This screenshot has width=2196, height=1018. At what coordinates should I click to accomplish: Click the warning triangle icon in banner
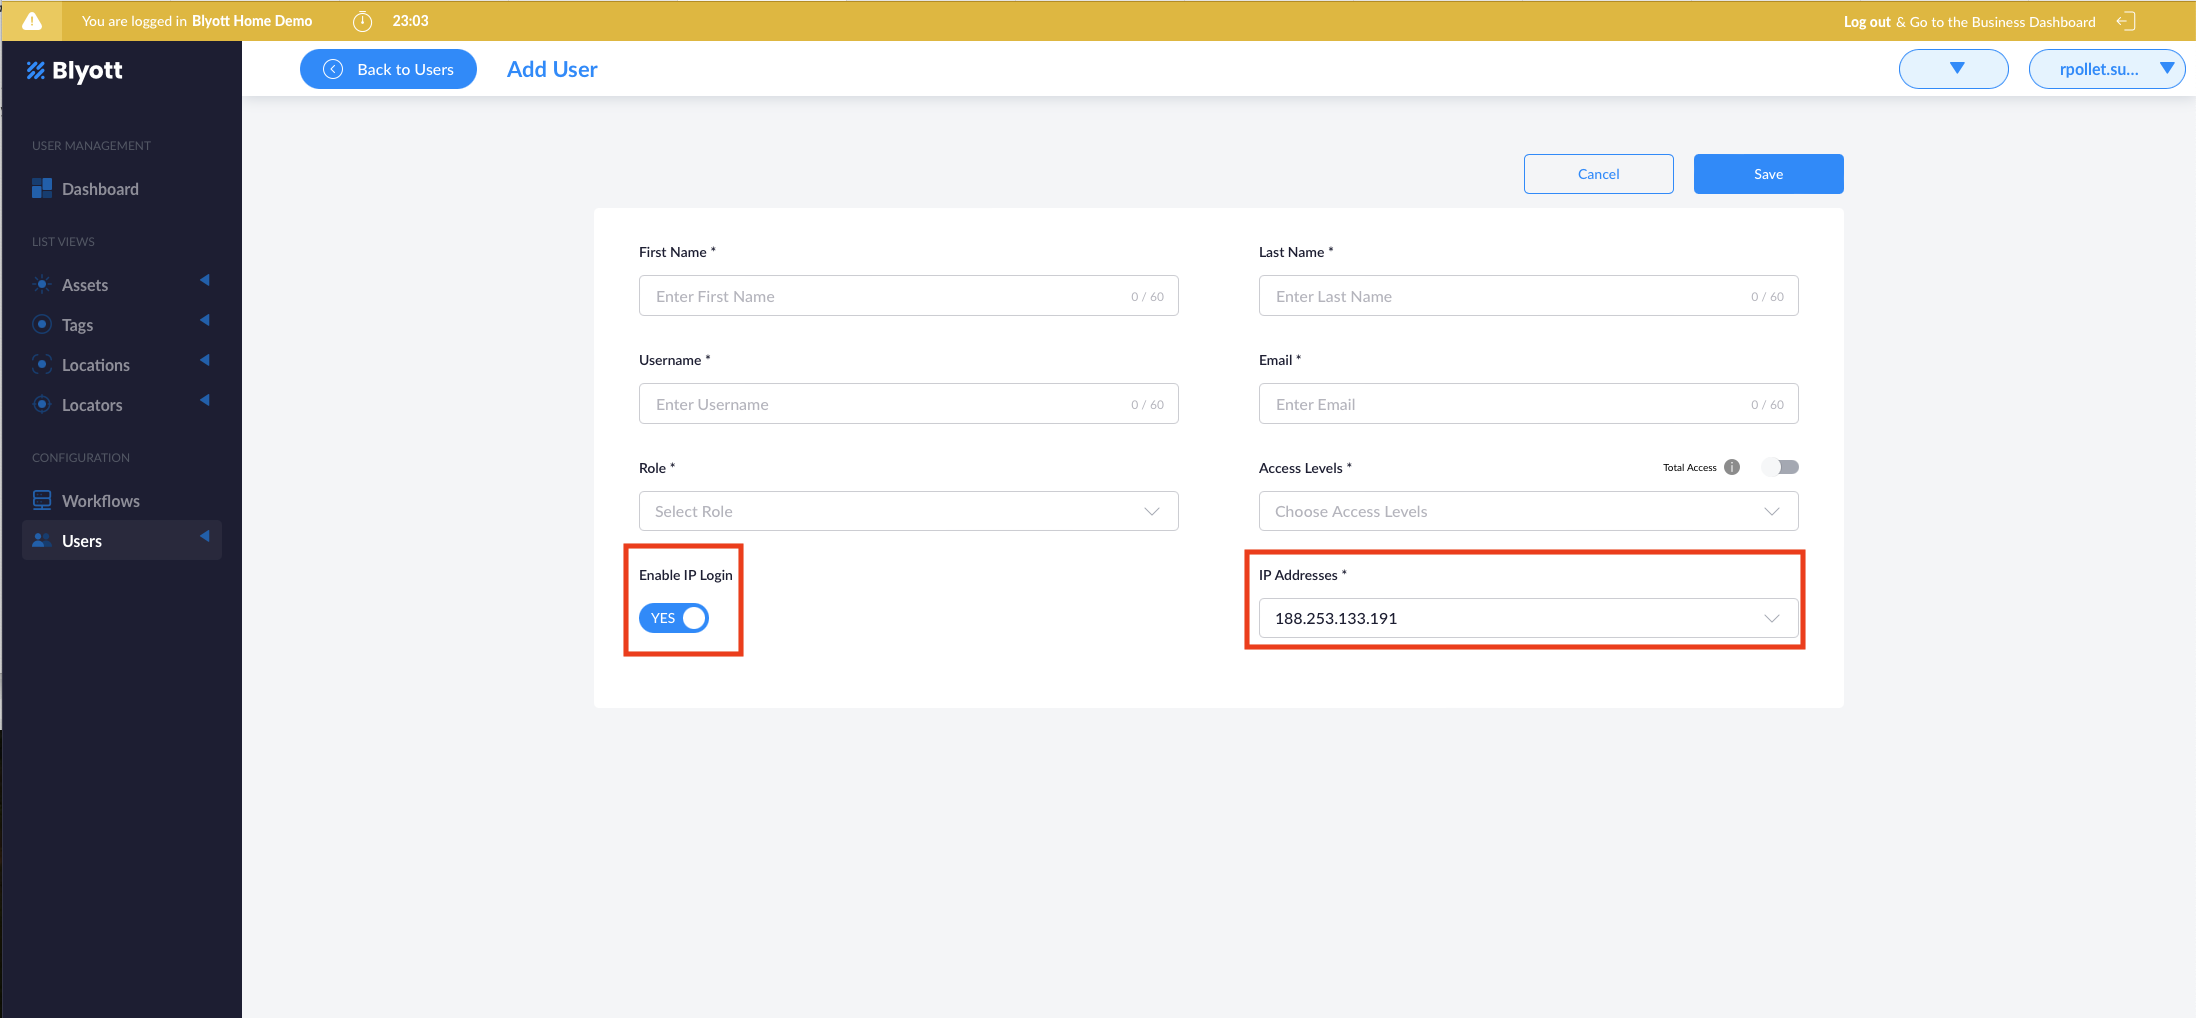pos(32,21)
